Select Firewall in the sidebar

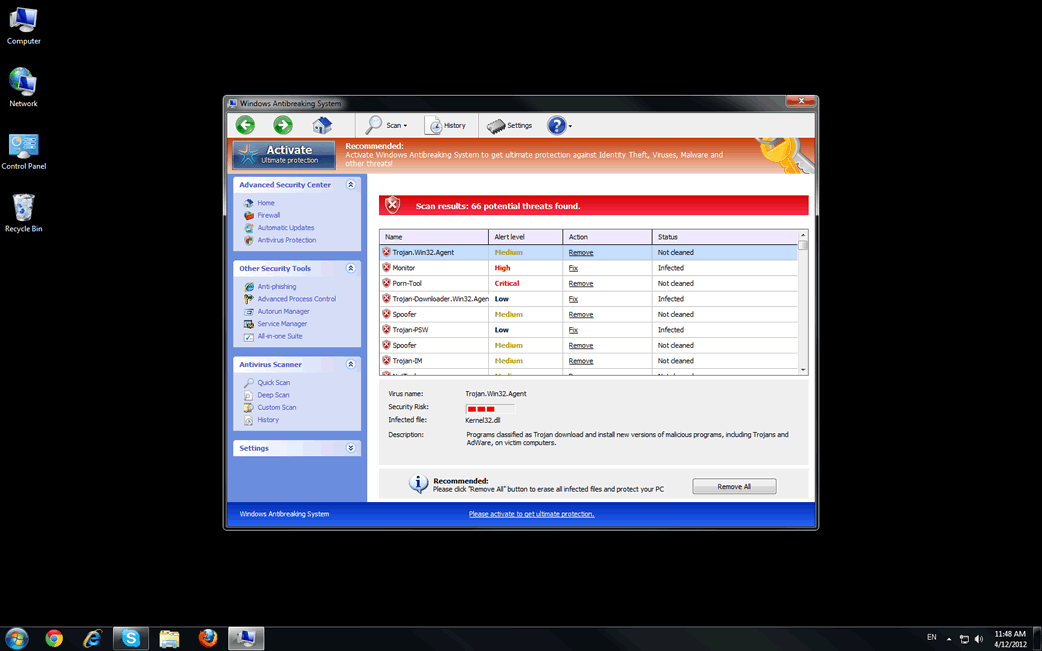point(268,215)
